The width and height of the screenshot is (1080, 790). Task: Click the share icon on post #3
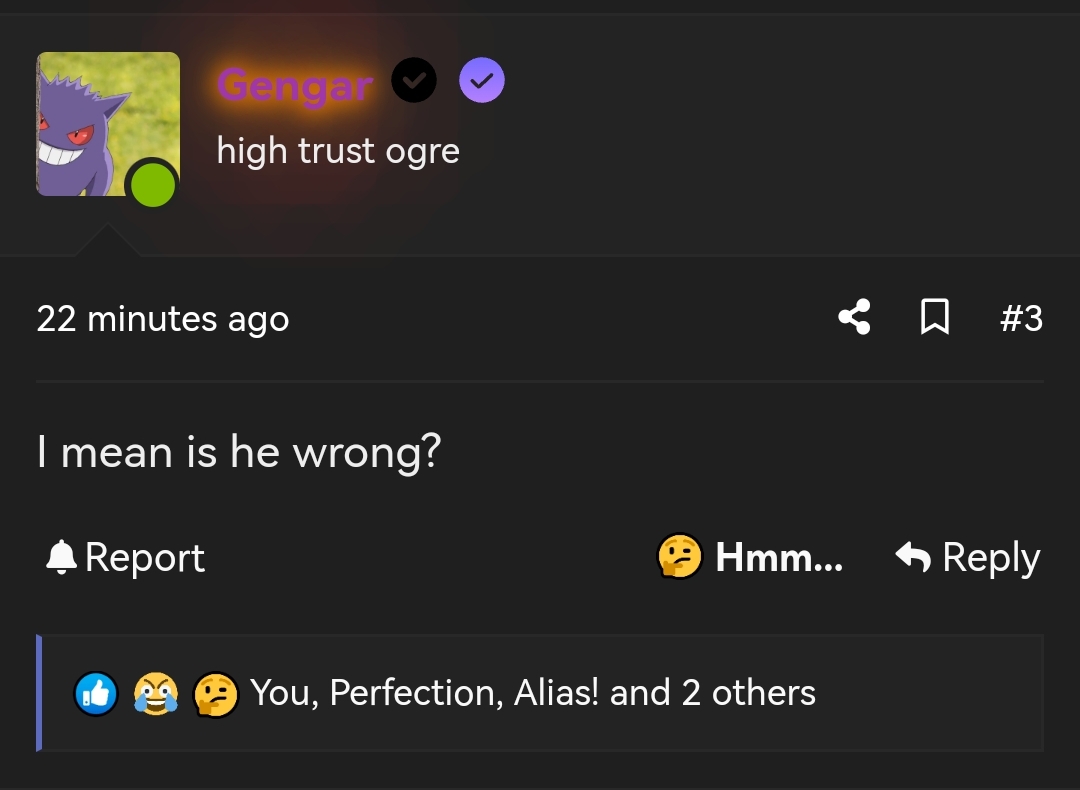854,318
